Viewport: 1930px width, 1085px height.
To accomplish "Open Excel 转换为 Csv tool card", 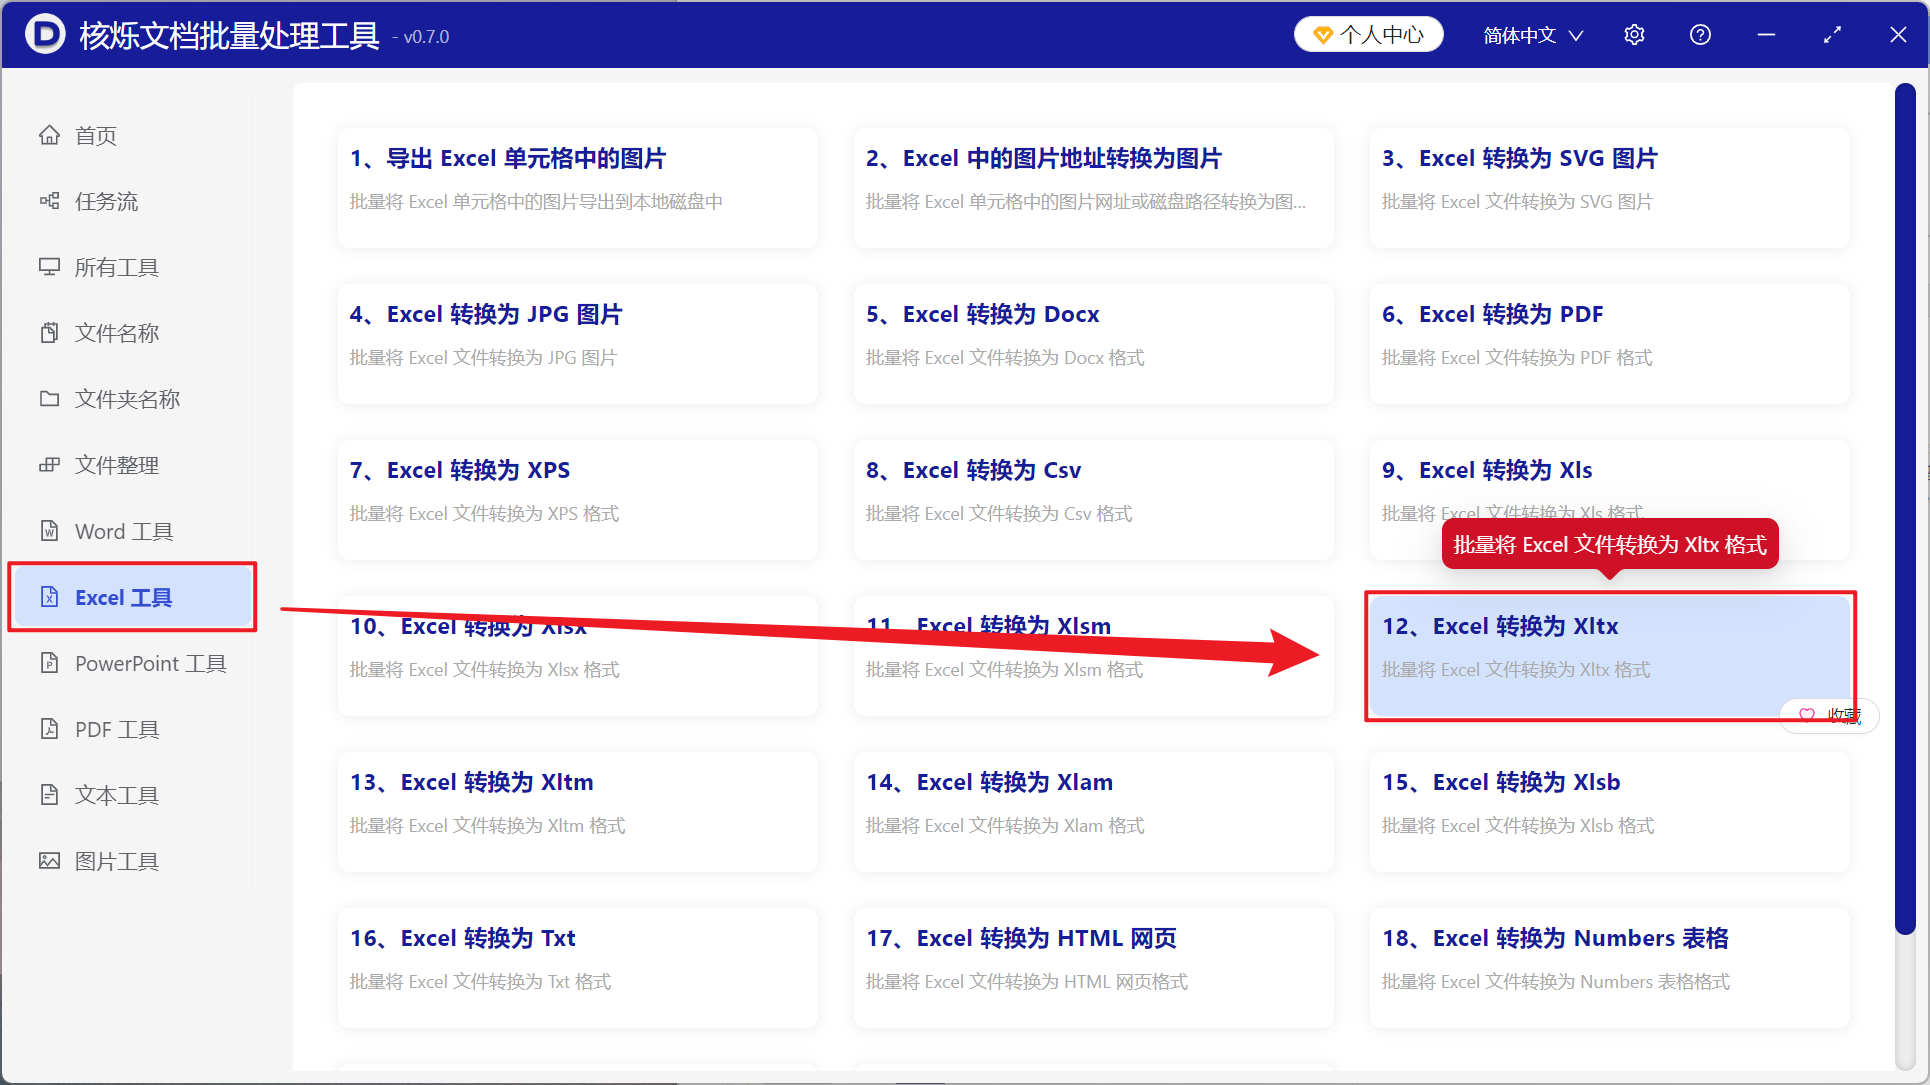I will click(1093, 500).
